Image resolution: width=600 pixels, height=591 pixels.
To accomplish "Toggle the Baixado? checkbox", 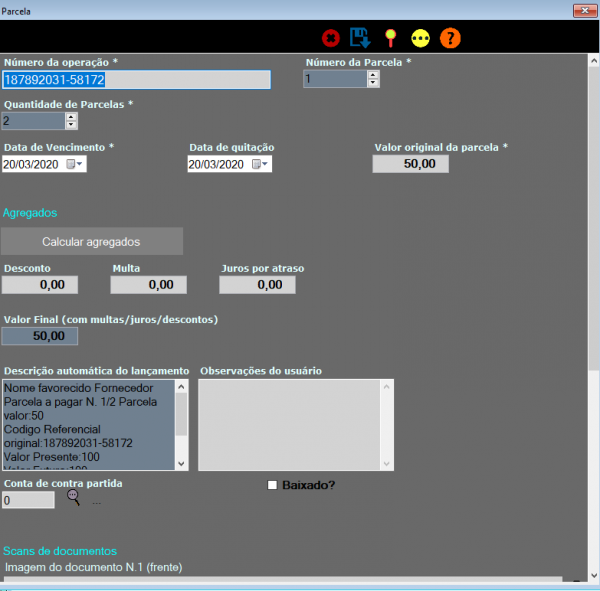I will (x=272, y=485).
